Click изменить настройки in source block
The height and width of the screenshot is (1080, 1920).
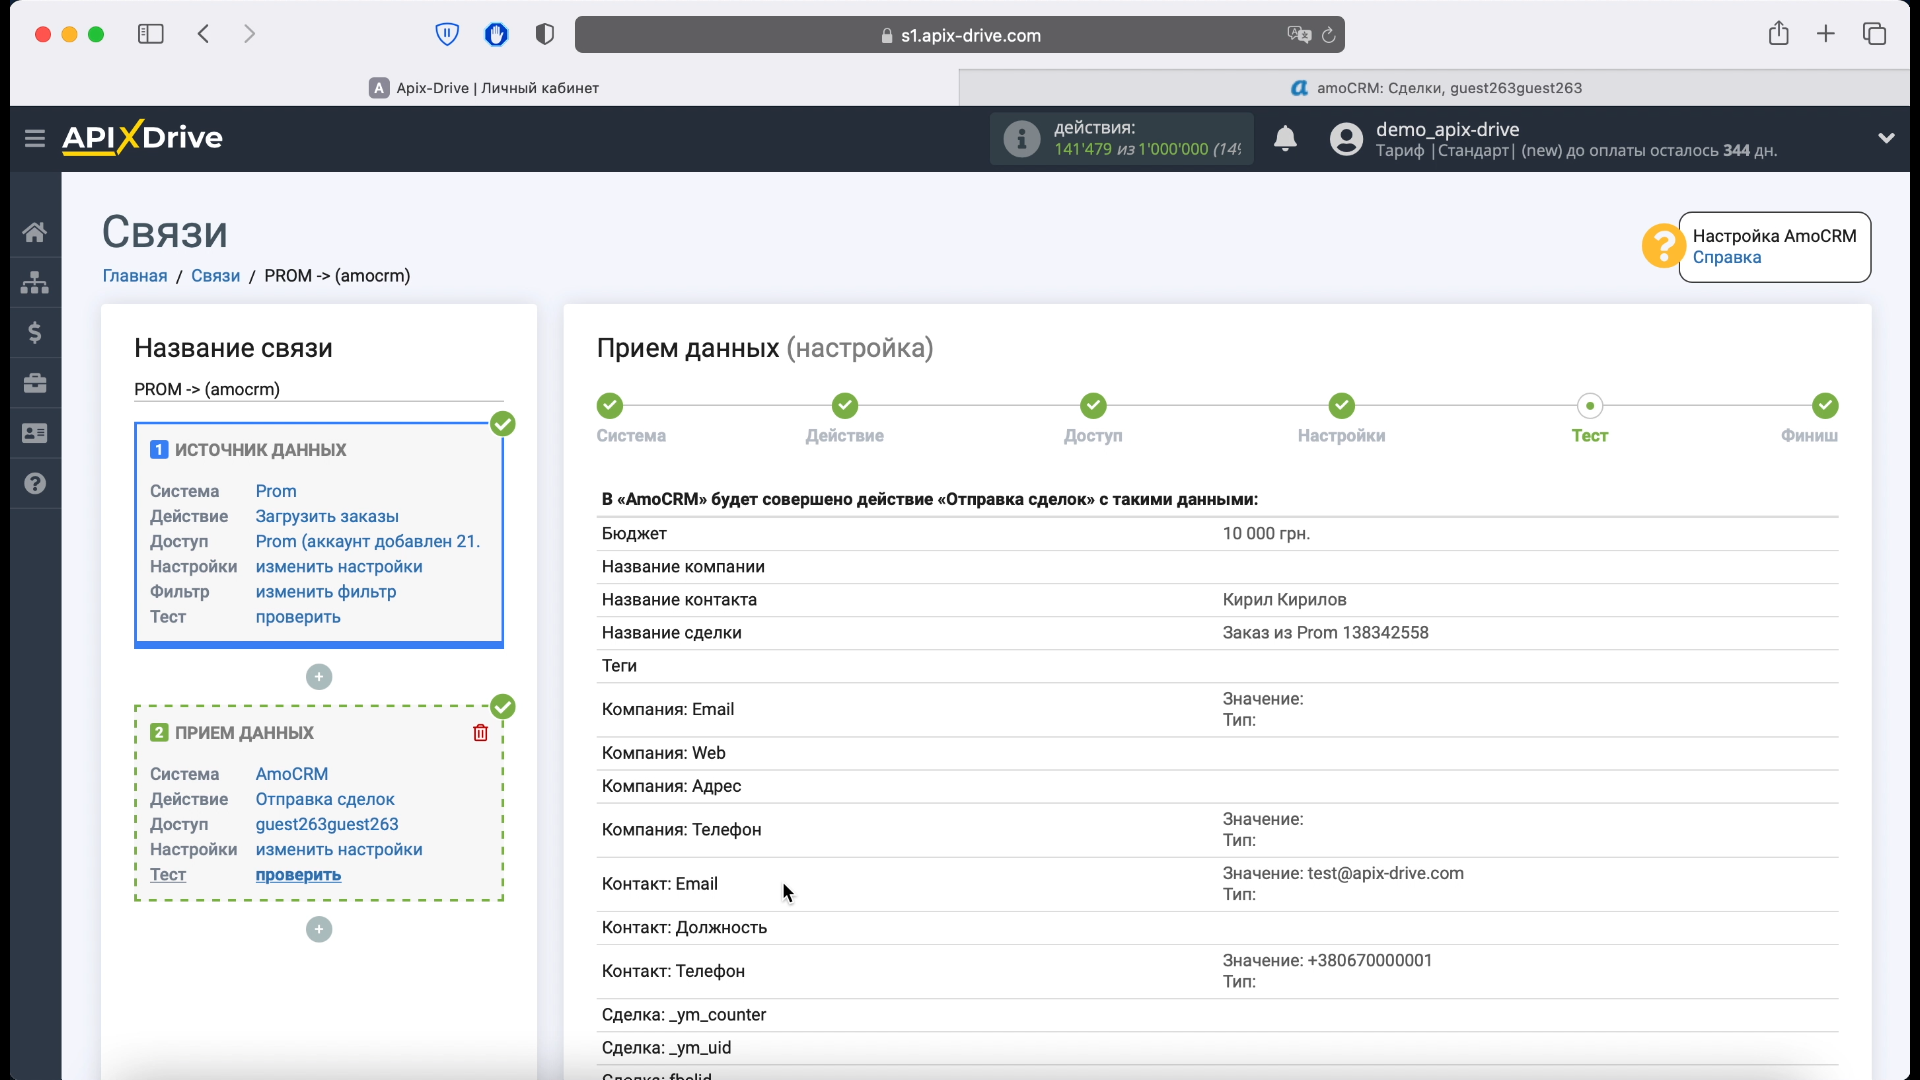pos(339,566)
